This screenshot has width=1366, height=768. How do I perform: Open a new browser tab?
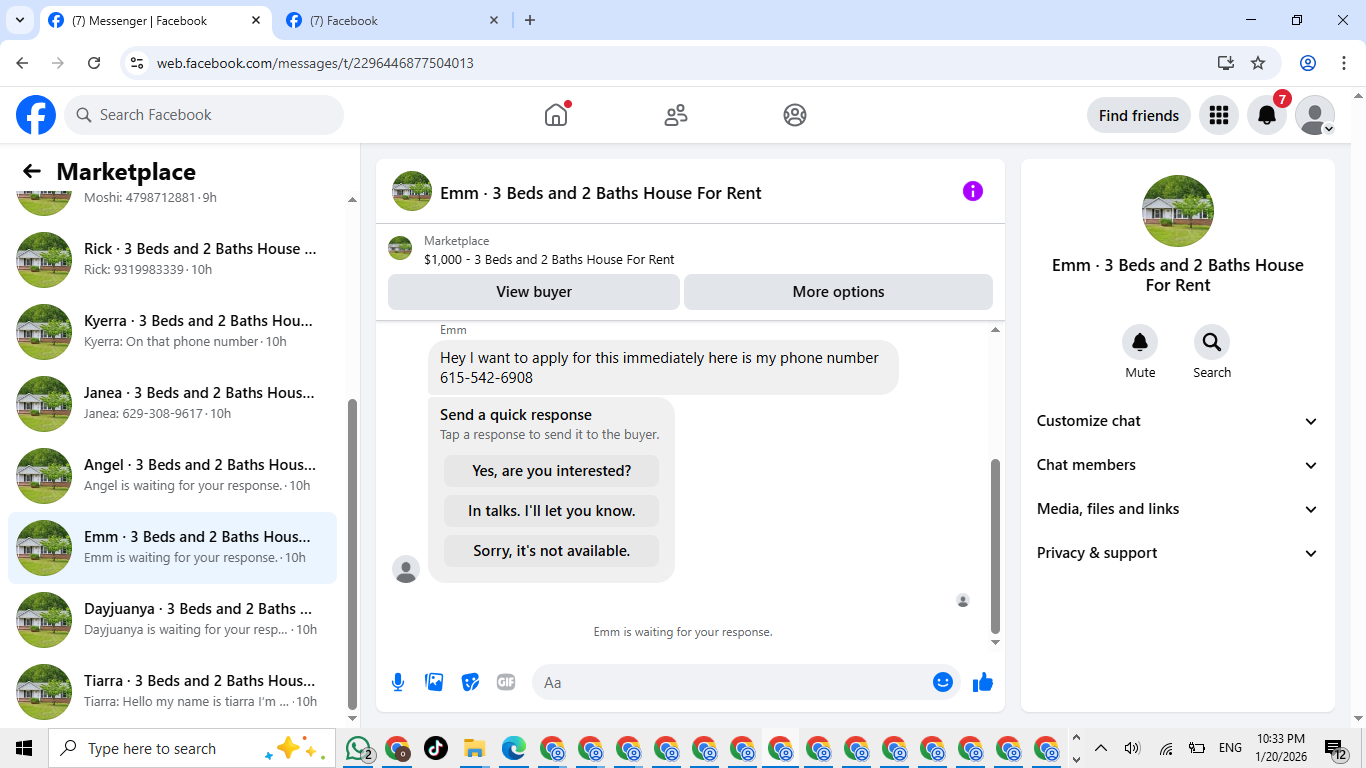point(530,20)
